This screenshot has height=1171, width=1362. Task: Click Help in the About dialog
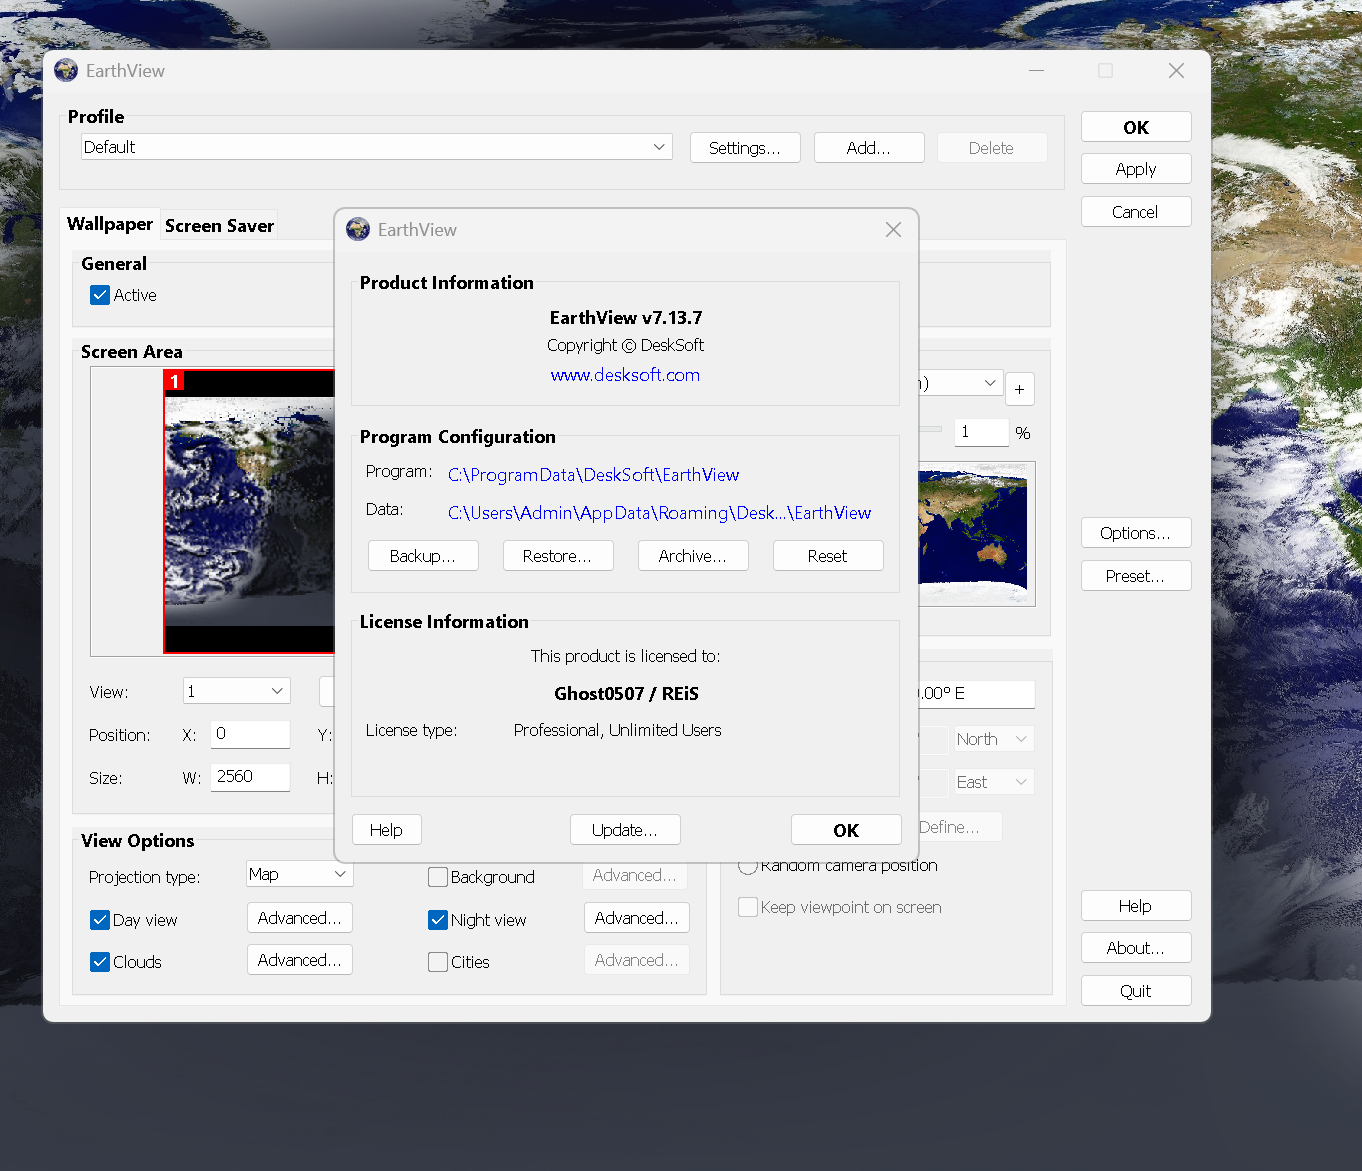386,830
